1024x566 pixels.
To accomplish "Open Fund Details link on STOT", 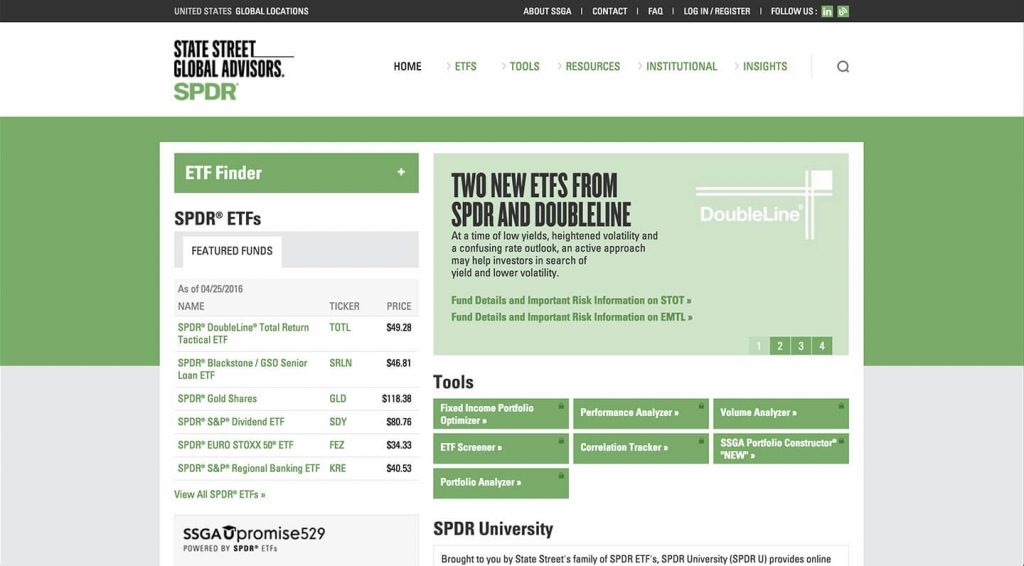I will click(571, 300).
